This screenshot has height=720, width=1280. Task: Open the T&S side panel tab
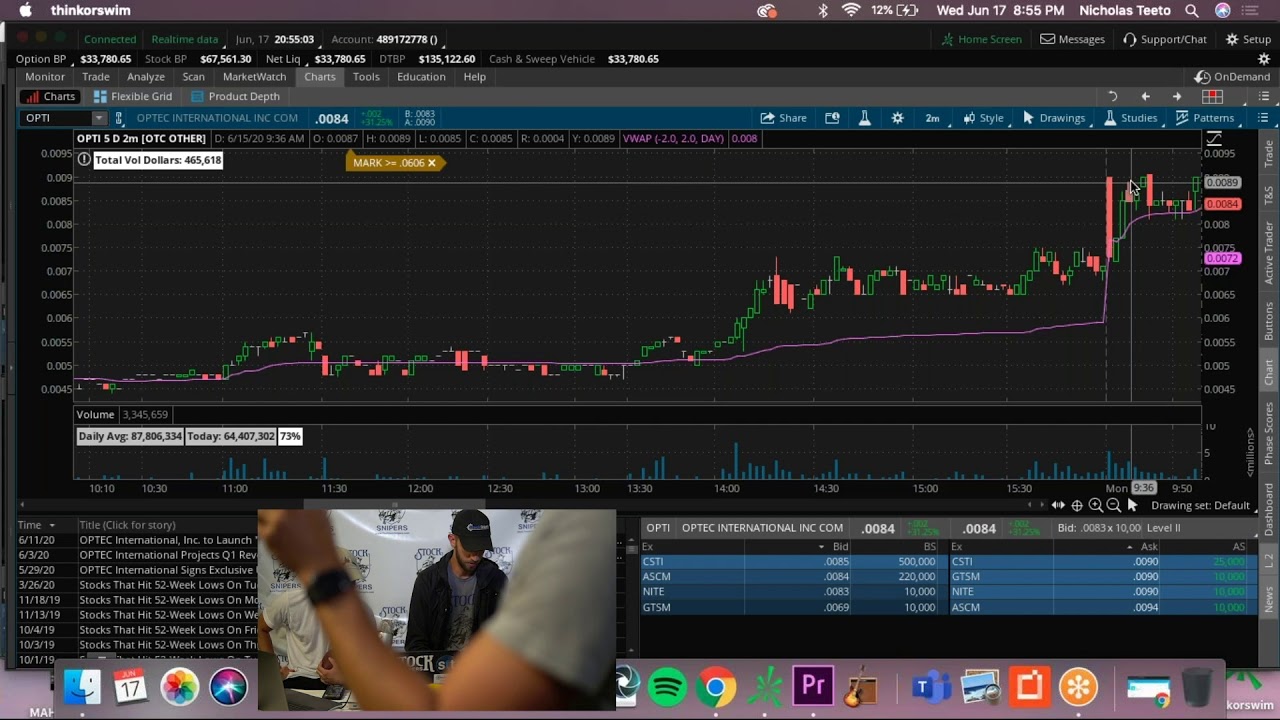pos(1269,195)
